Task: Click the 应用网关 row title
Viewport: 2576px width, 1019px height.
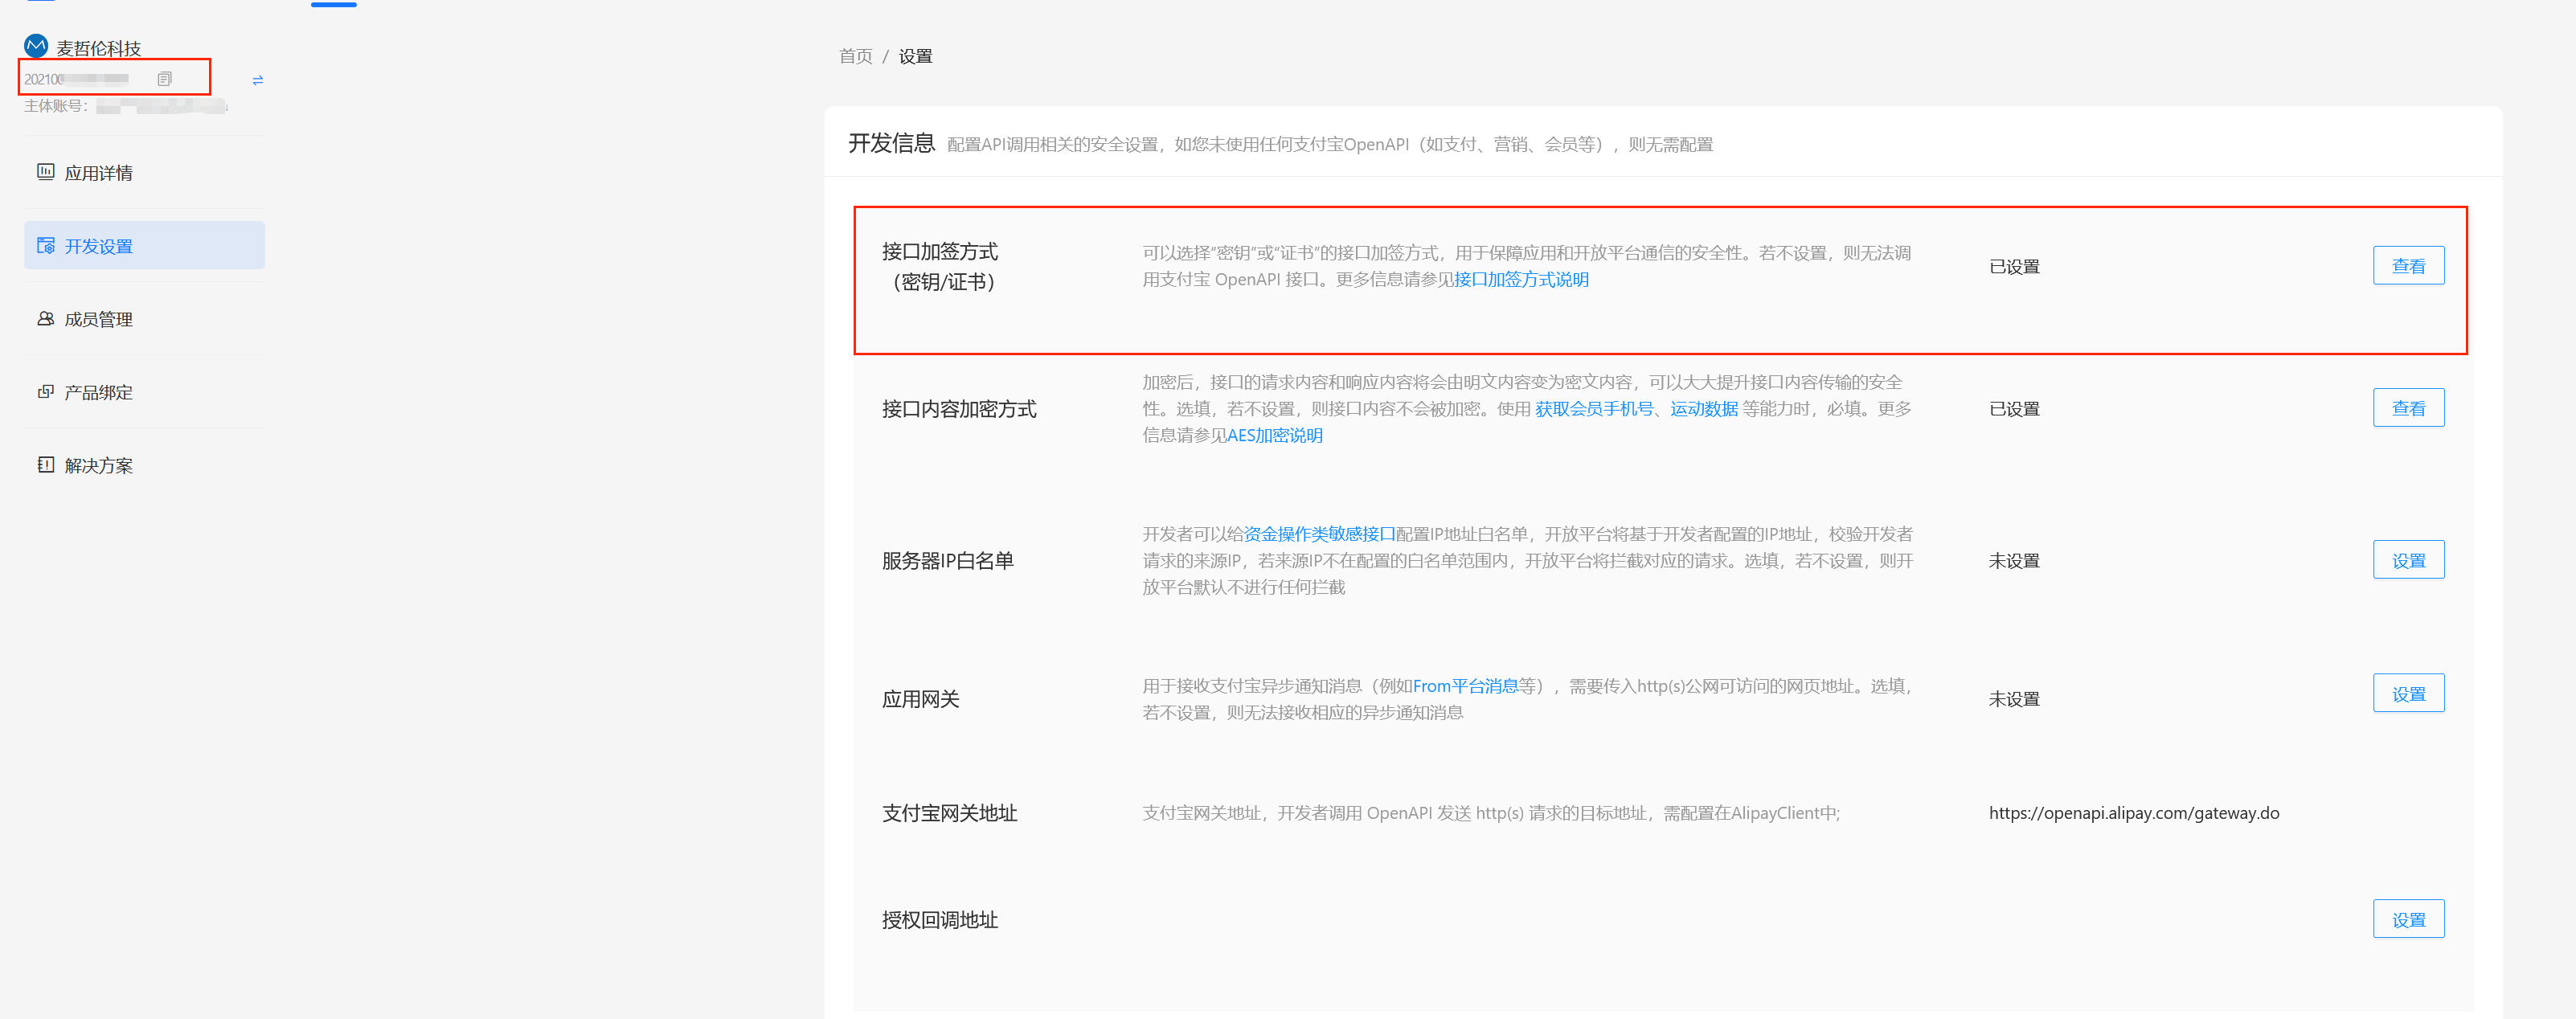Action: (x=920, y=698)
